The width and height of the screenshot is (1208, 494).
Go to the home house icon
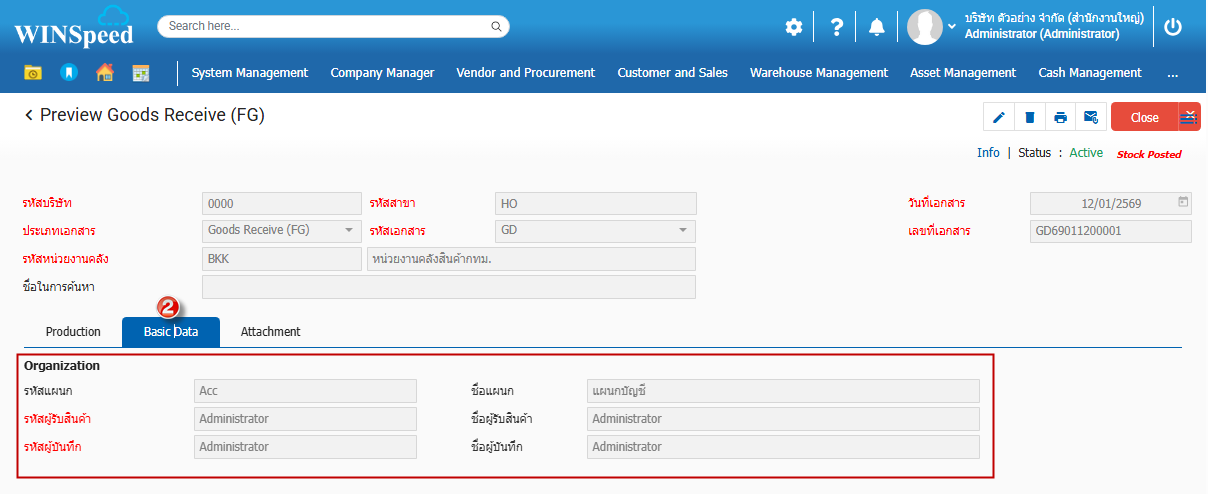(105, 73)
